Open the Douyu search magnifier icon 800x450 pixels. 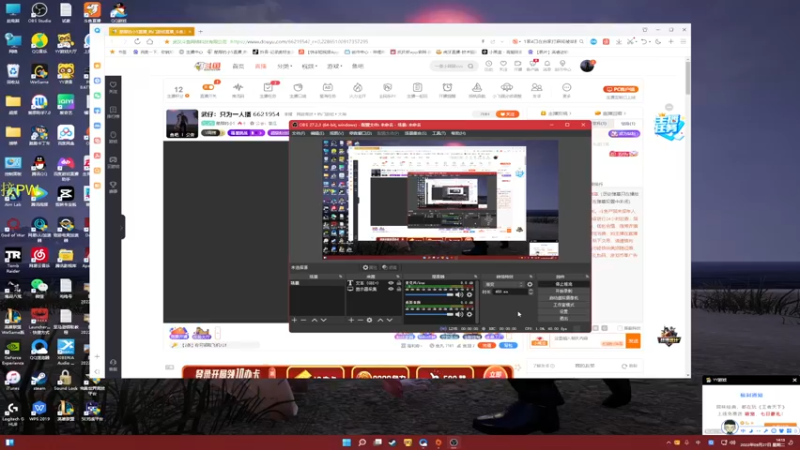470,66
